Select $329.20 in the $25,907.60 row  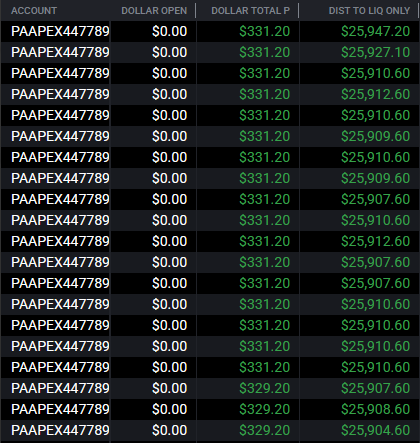click(265, 388)
